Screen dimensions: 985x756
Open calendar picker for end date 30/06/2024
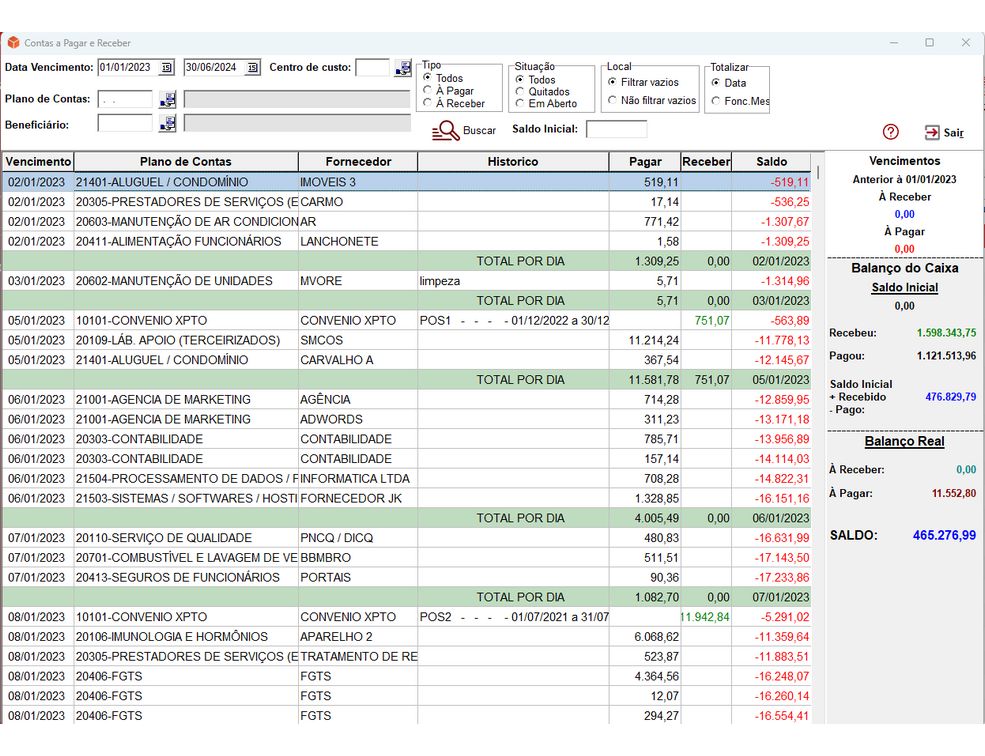click(x=253, y=68)
